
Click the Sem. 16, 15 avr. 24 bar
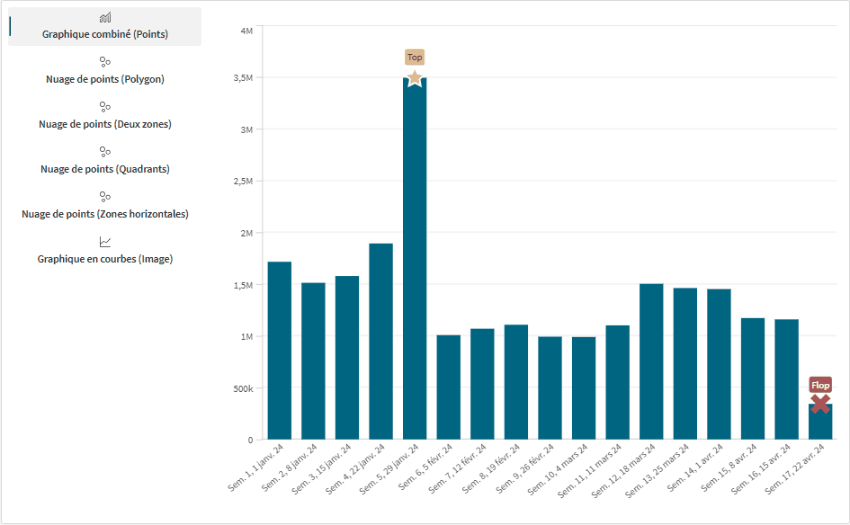click(x=786, y=378)
